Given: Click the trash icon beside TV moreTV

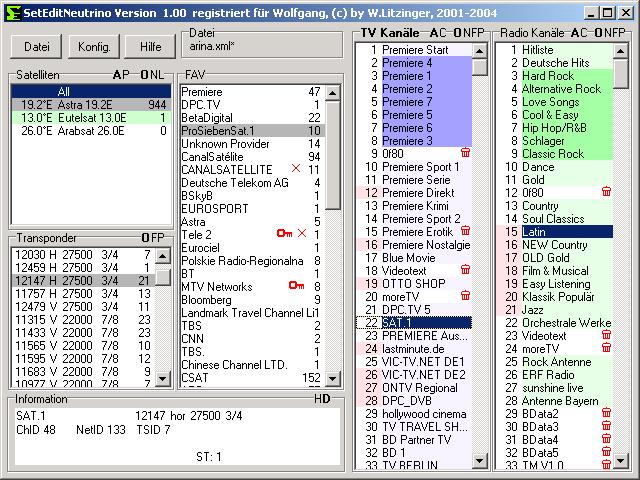Looking at the screenshot, I should [x=465, y=296].
